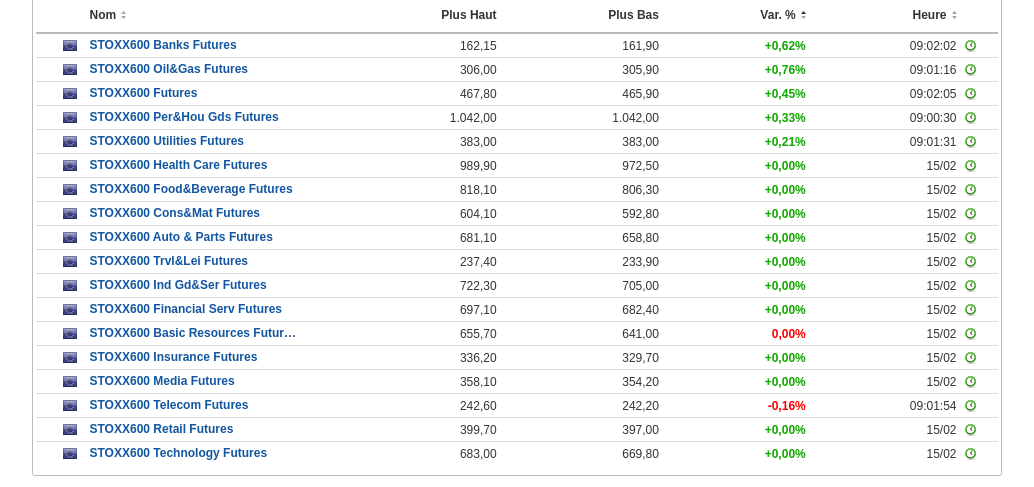
Task: Click the clock icon in the Banks Futures row
Action: [970, 46]
